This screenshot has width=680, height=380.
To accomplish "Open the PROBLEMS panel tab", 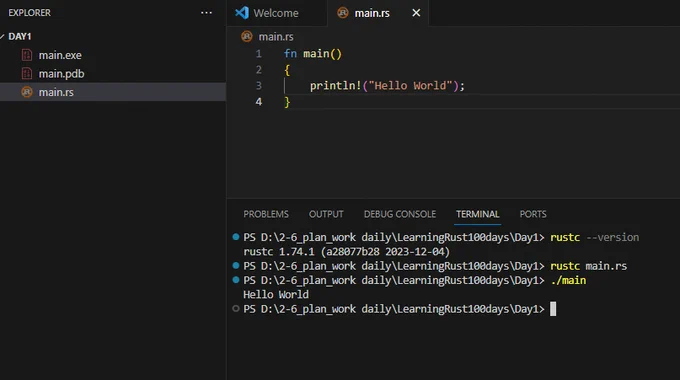I will tap(266, 214).
